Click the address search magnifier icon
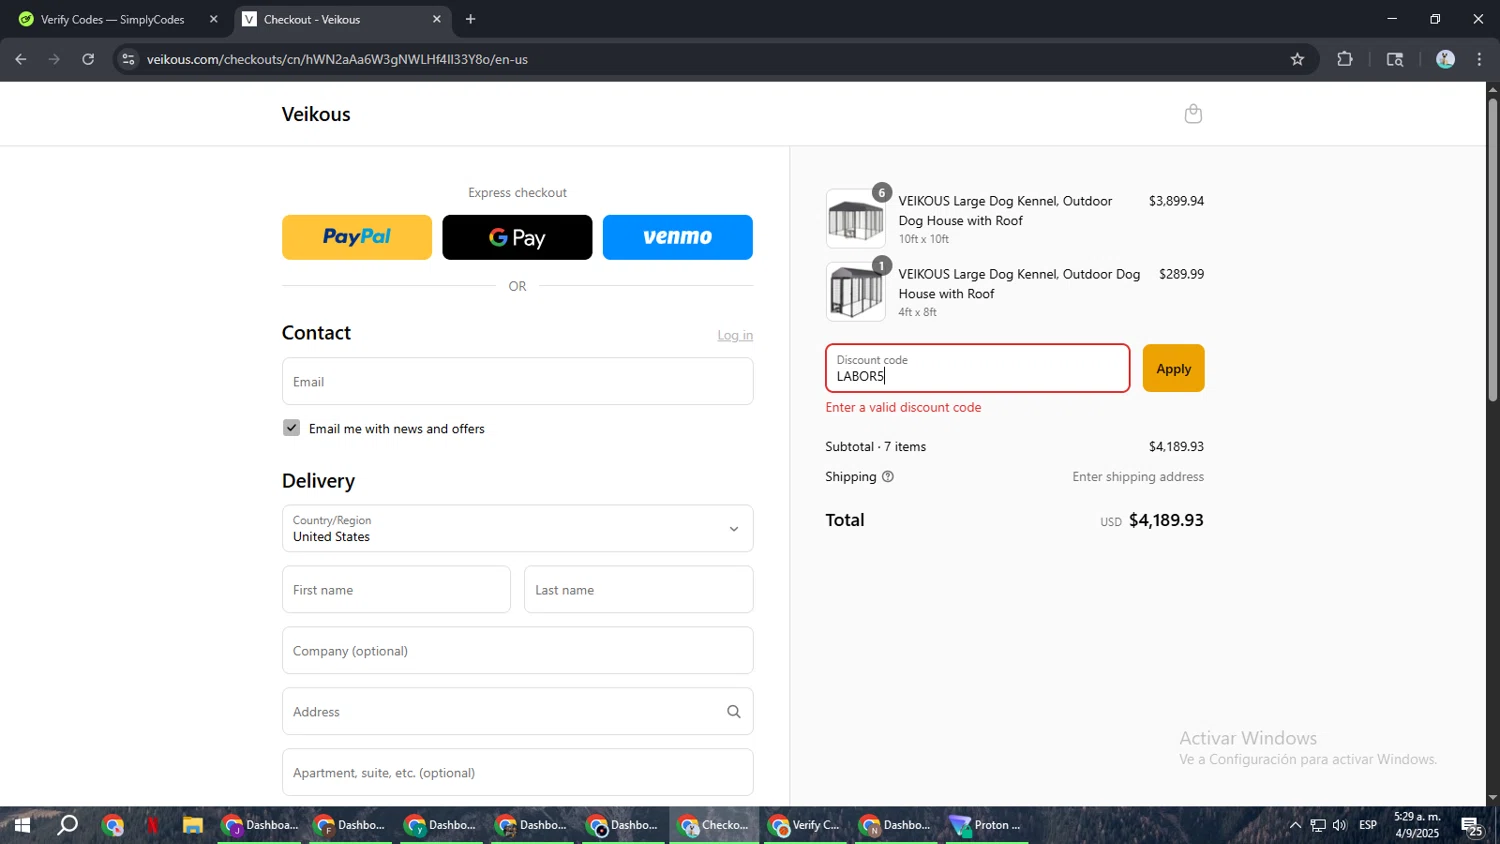This screenshot has width=1500, height=844. 733,712
